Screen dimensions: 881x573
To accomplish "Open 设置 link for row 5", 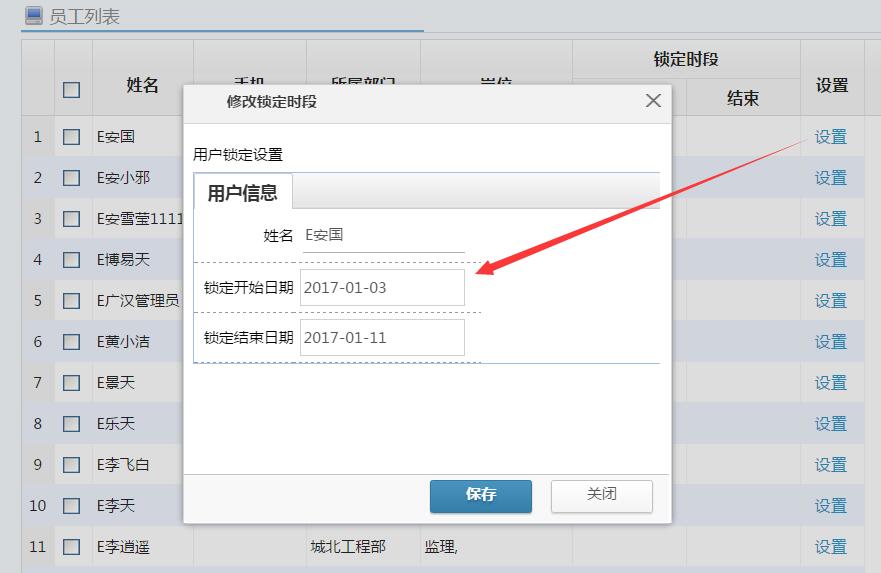I will (x=830, y=301).
